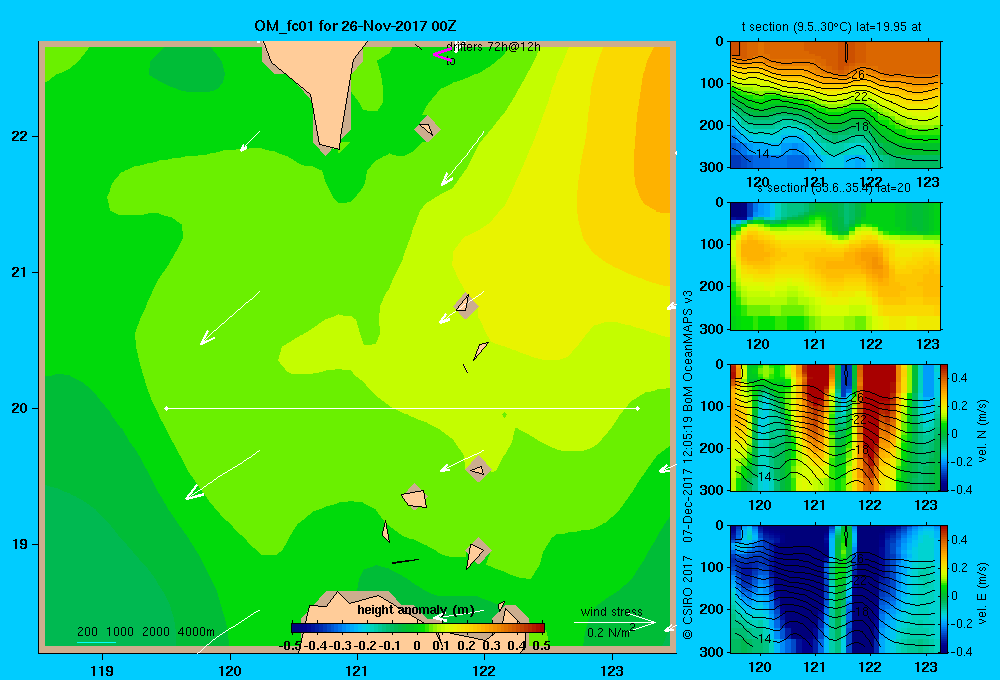
Task: Open the eastward velocity section panel
Action: coord(835,589)
